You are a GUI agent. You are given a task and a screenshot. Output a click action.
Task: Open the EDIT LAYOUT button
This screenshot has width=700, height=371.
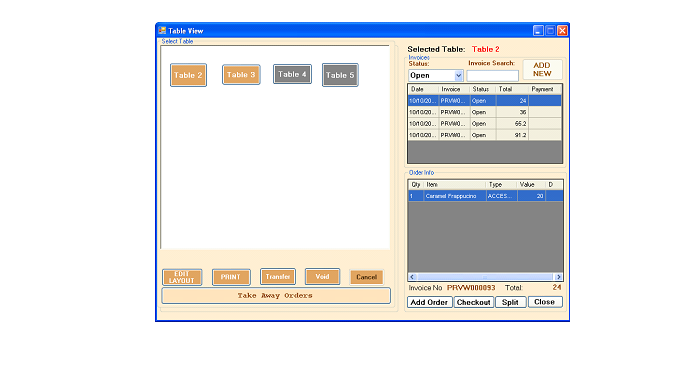pyautogui.click(x=182, y=277)
